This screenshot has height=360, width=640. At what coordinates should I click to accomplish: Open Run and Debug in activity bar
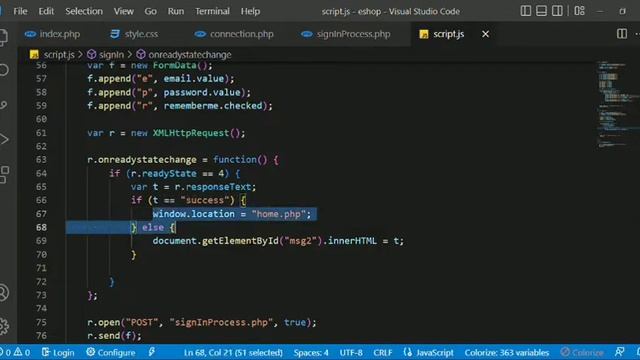click(3, 140)
